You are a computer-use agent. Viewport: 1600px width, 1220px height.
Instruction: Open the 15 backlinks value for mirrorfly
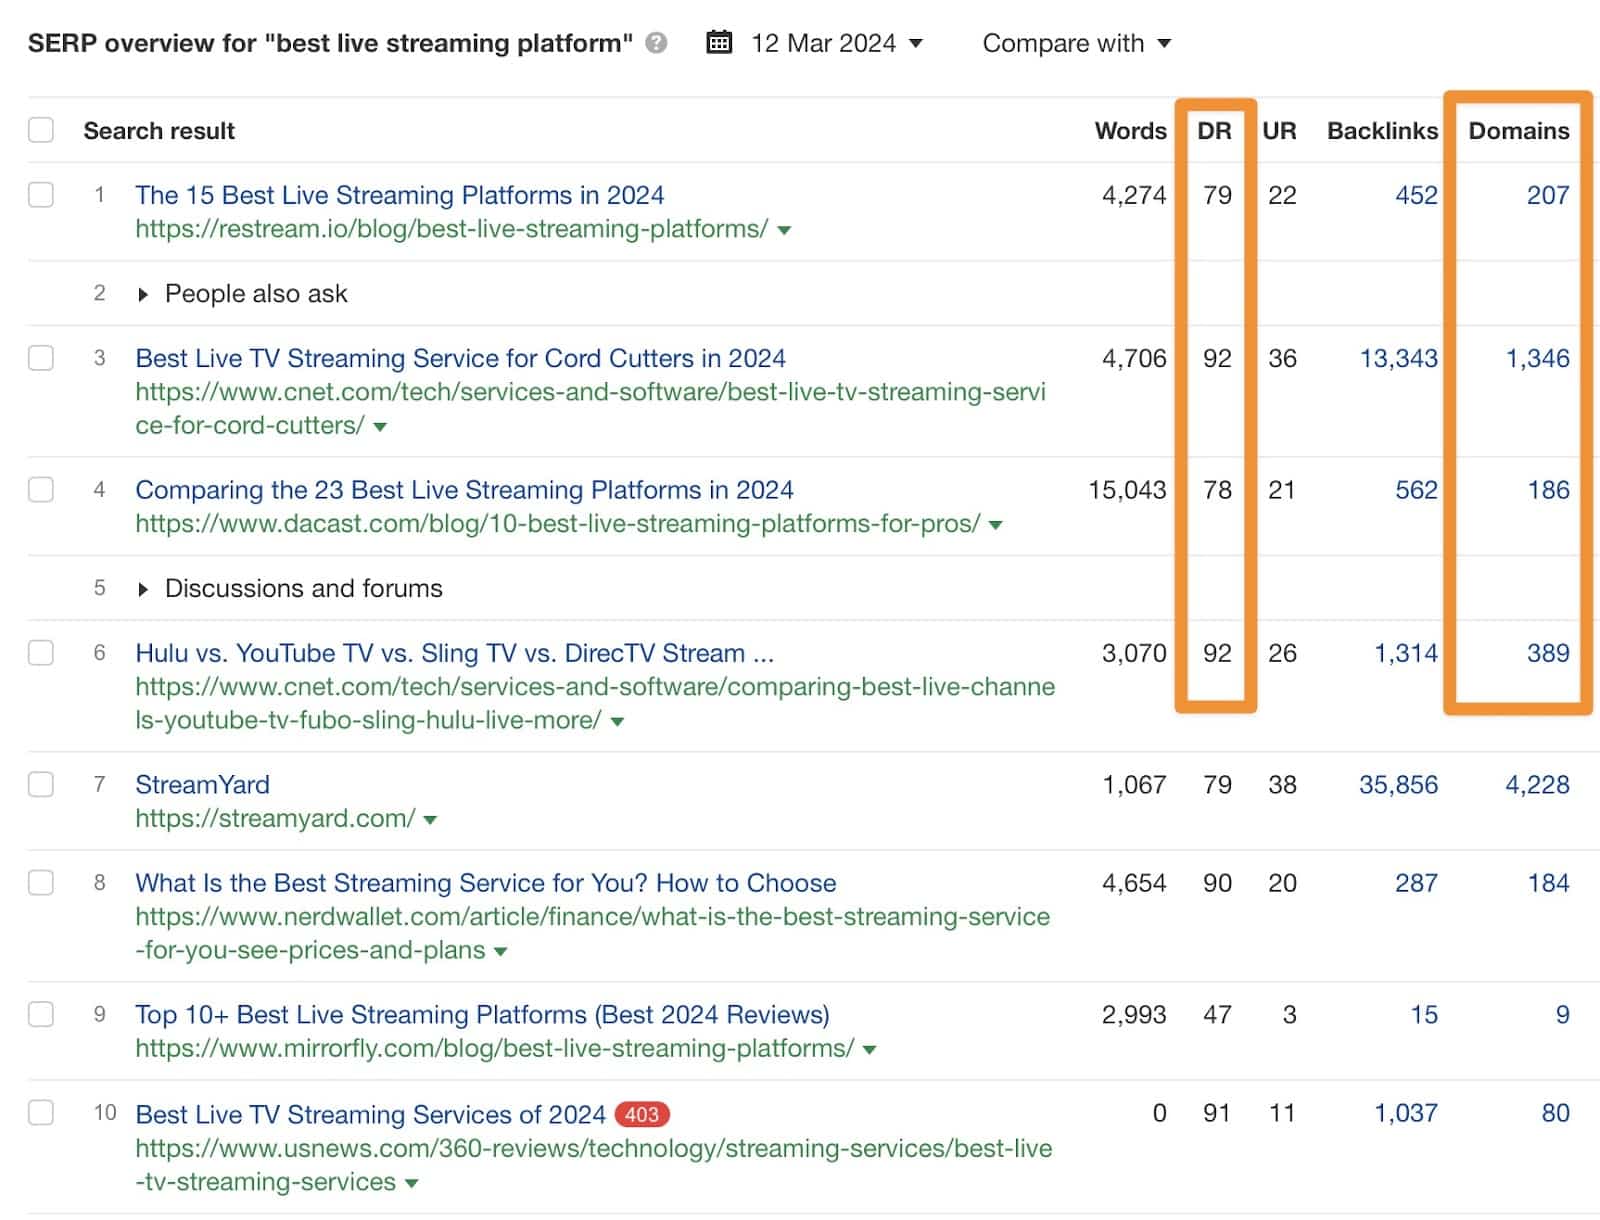point(1424,1015)
